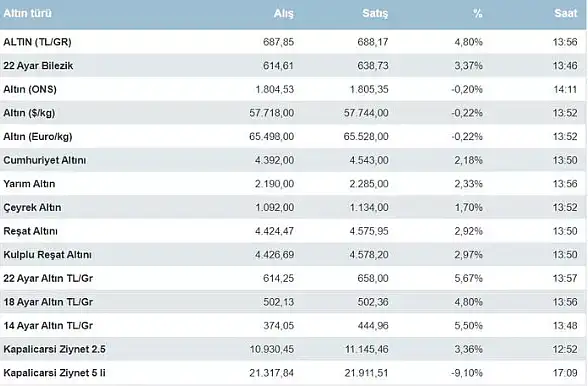Open Kapalicarsi Ziynet 5 li entry
Image resolution: width=588 pixels, height=386 pixels.
(293, 373)
